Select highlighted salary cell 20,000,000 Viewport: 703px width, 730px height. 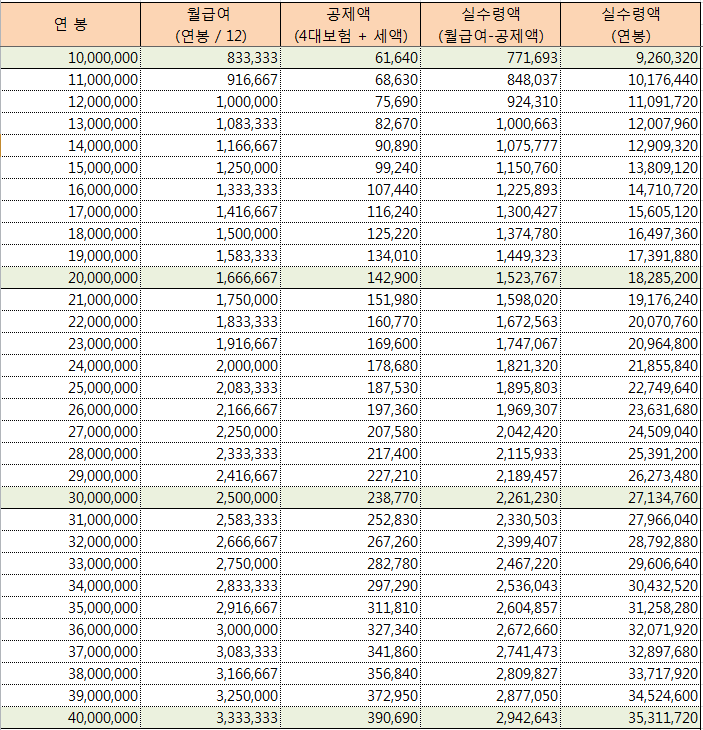pos(70,277)
